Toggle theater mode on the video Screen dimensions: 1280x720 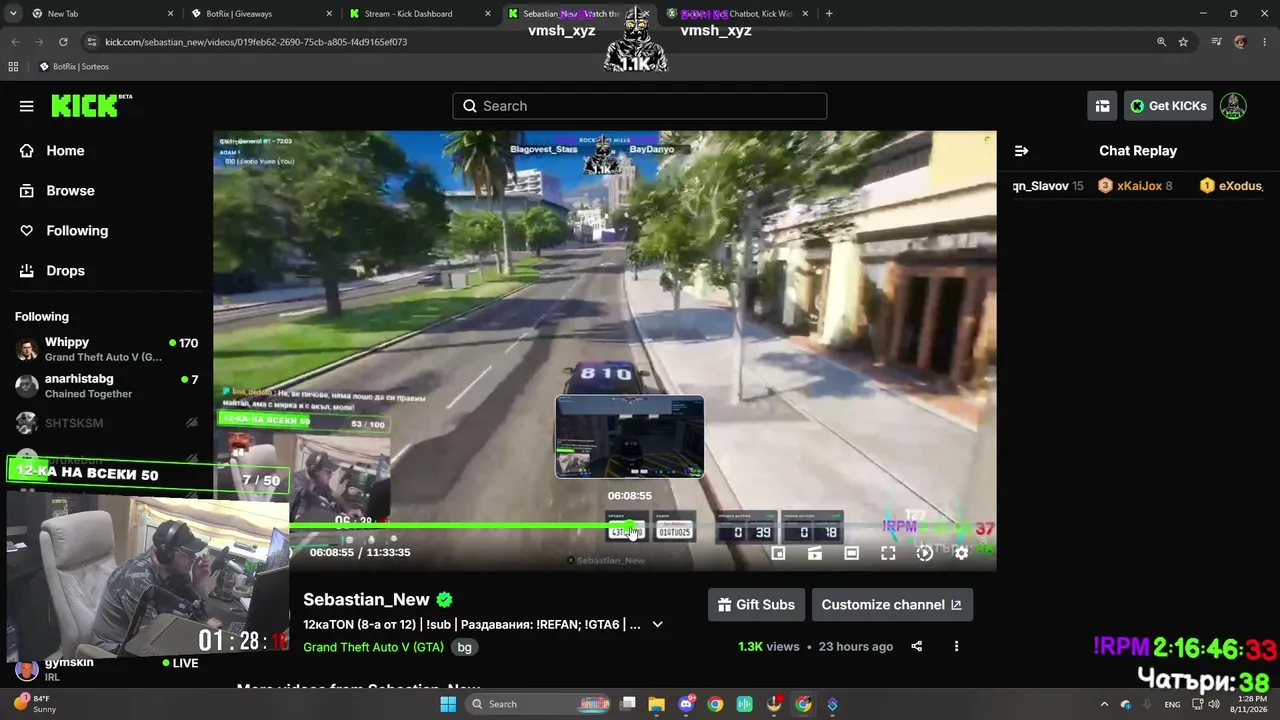point(852,553)
